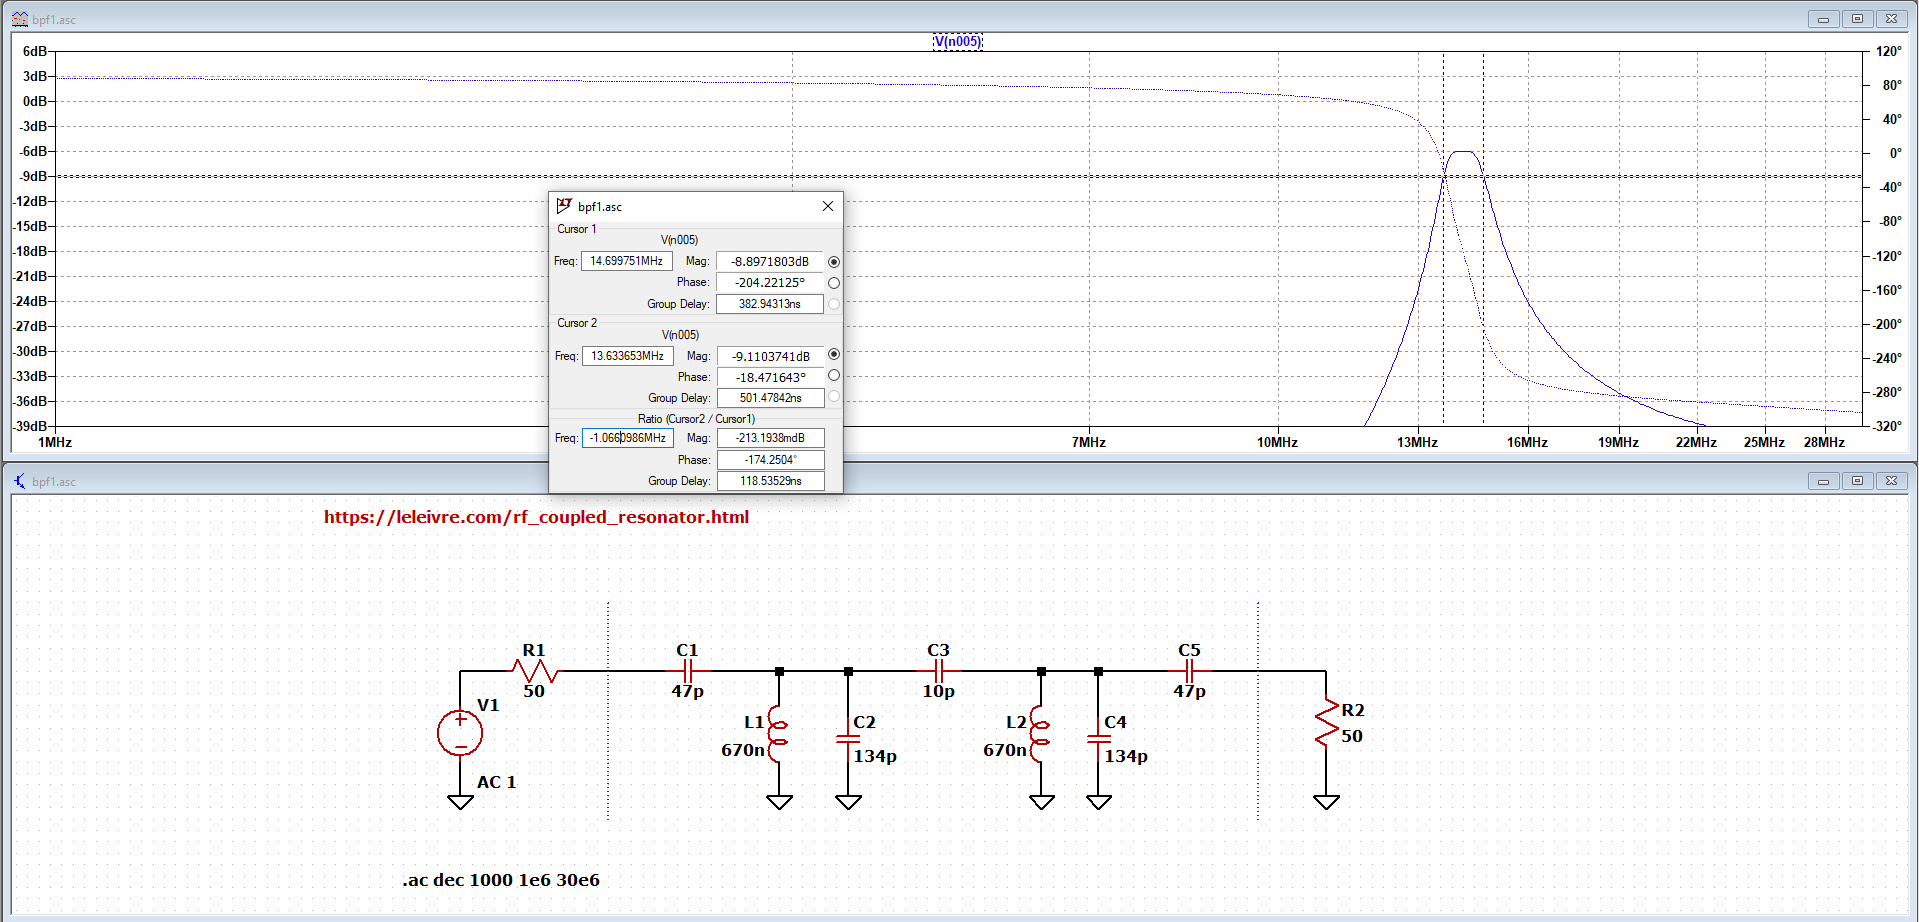This screenshot has width=1919, height=922.
Task: Select resistor R1 symbol
Action: point(534,671)
